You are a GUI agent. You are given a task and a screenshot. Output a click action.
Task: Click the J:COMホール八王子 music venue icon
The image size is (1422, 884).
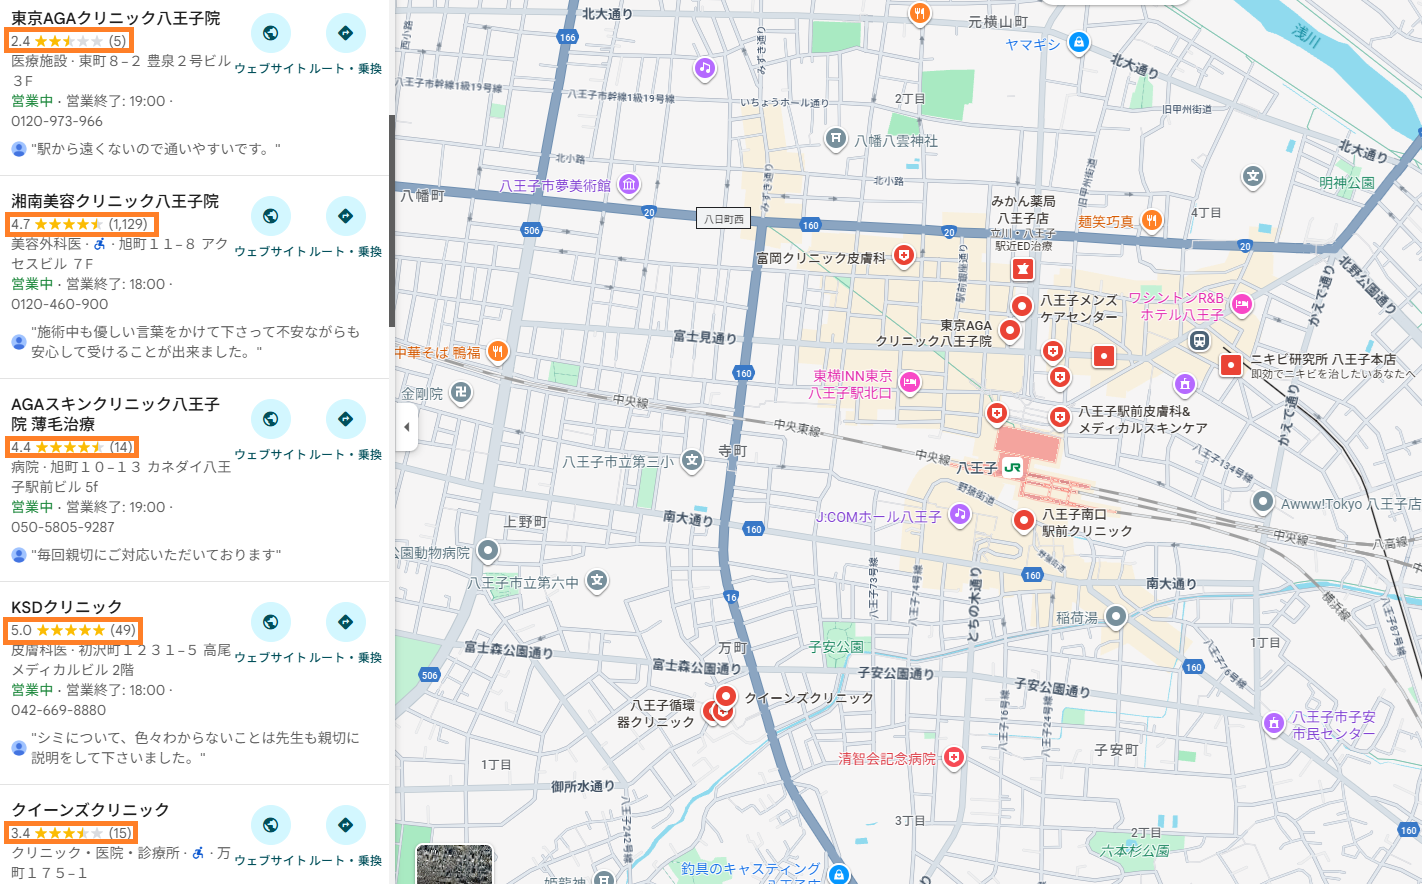tap(959, 514)
